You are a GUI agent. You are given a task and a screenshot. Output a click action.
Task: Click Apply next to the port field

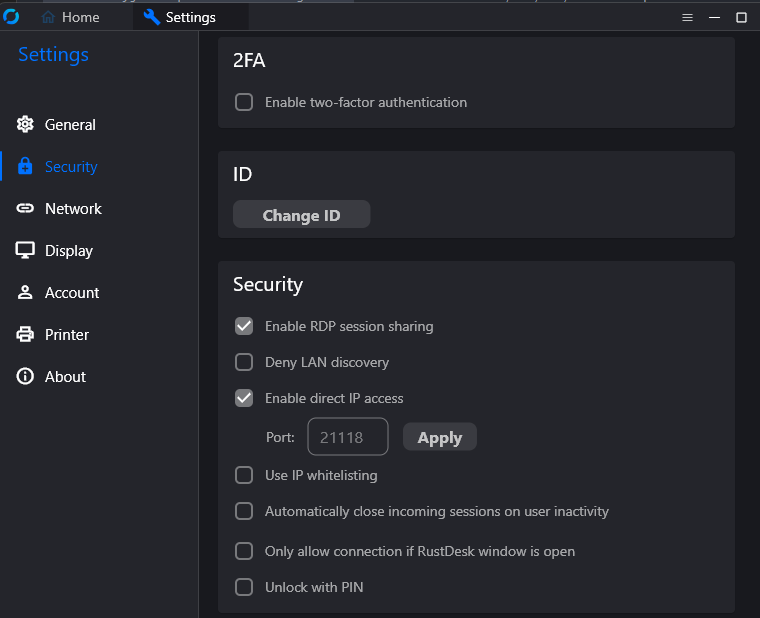(439, 437)
